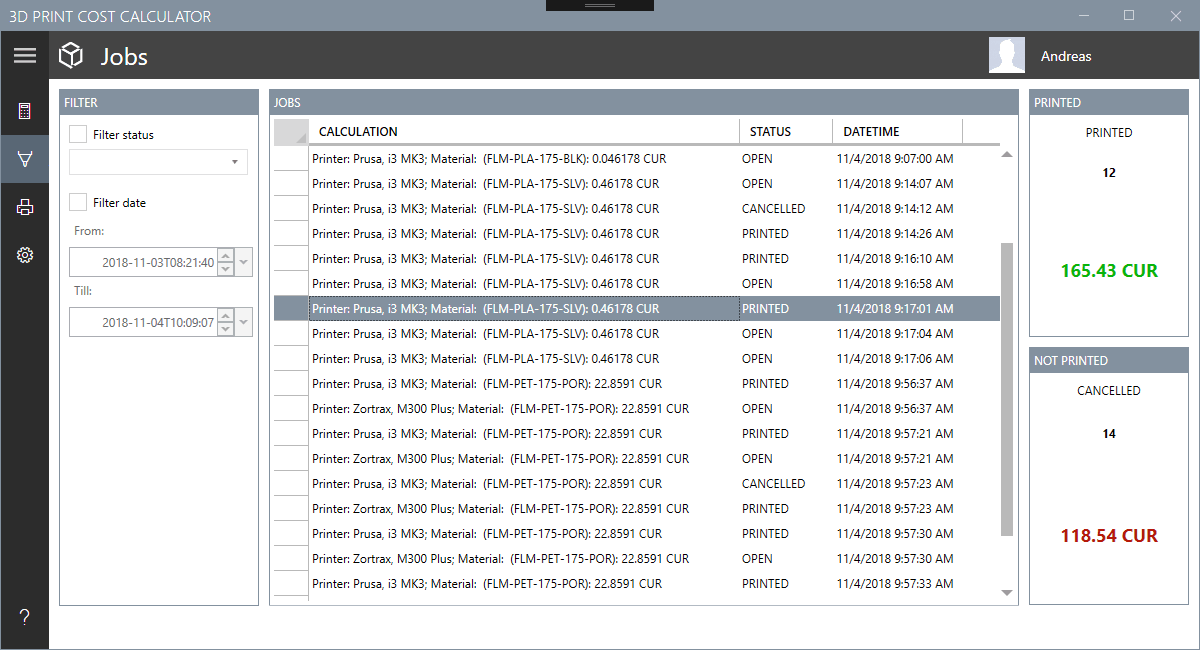Click the jobs list scroll down arrow
This screenshot has width=1200, height=650.
tap(1007, 594)
